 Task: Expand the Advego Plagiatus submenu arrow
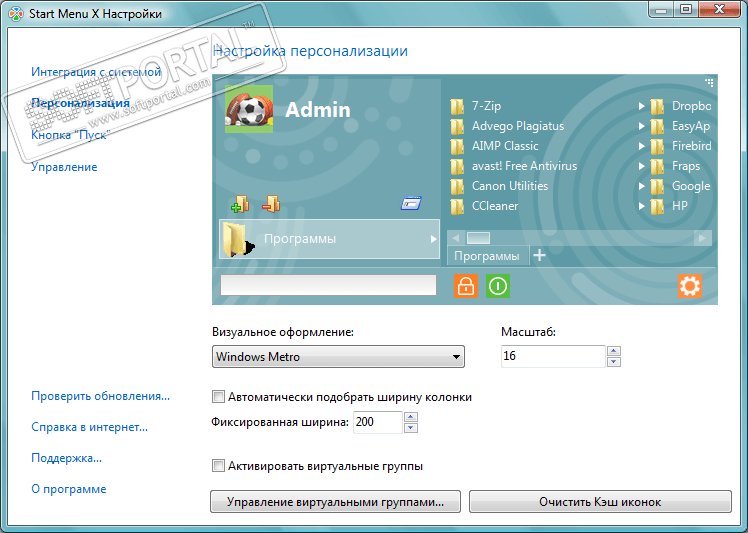(642, 126)
